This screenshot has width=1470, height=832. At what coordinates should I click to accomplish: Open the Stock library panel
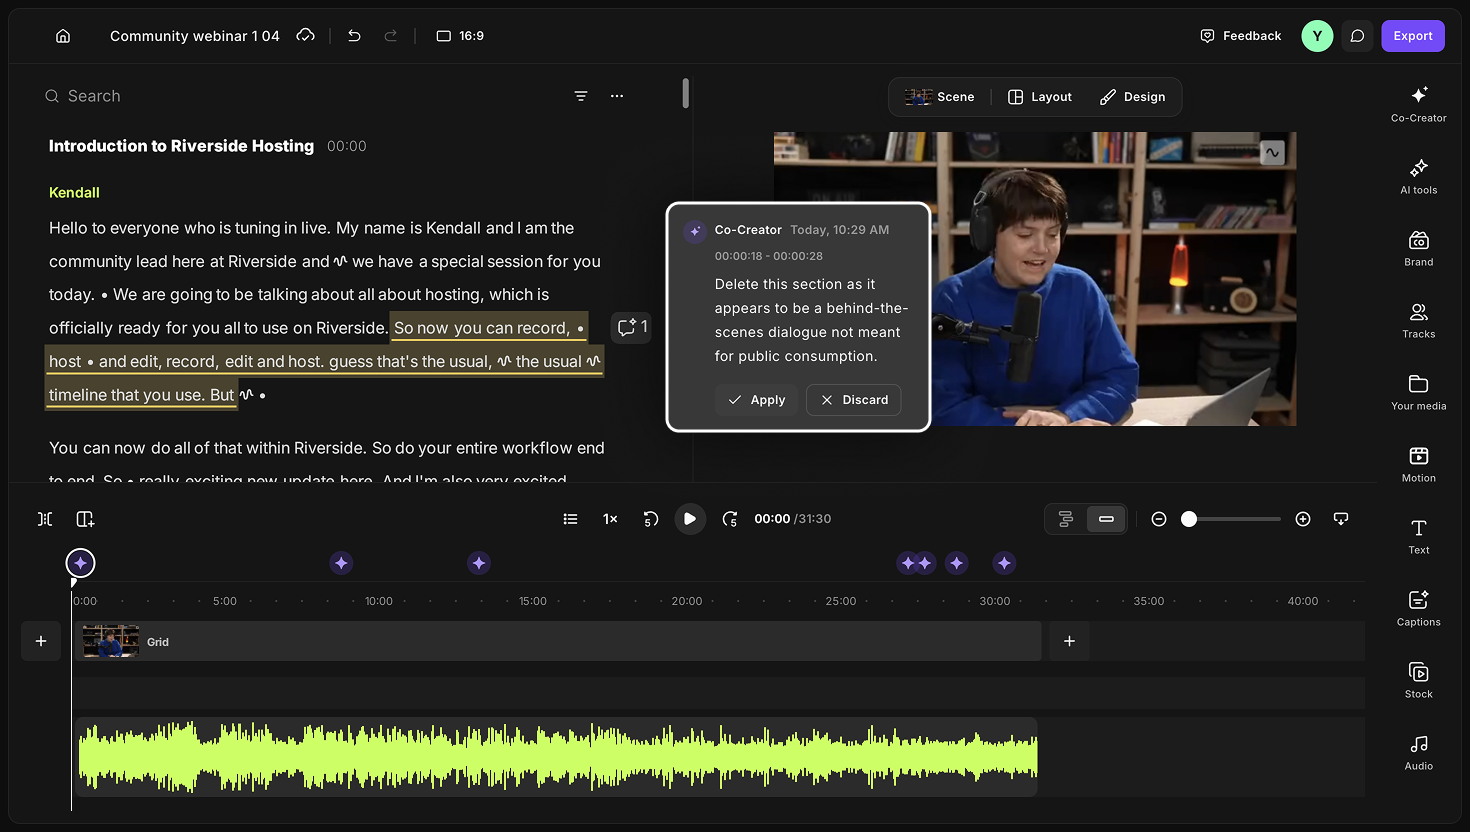(x=1418, y=680)
